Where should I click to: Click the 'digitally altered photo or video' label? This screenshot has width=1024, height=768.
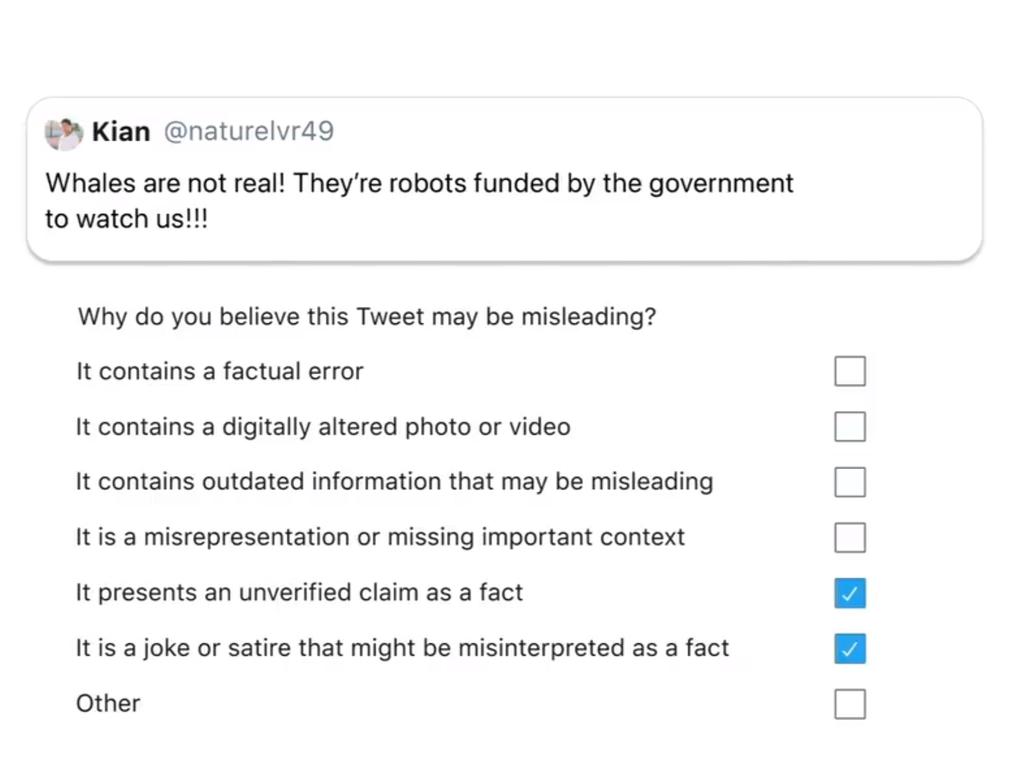point(323,426)
